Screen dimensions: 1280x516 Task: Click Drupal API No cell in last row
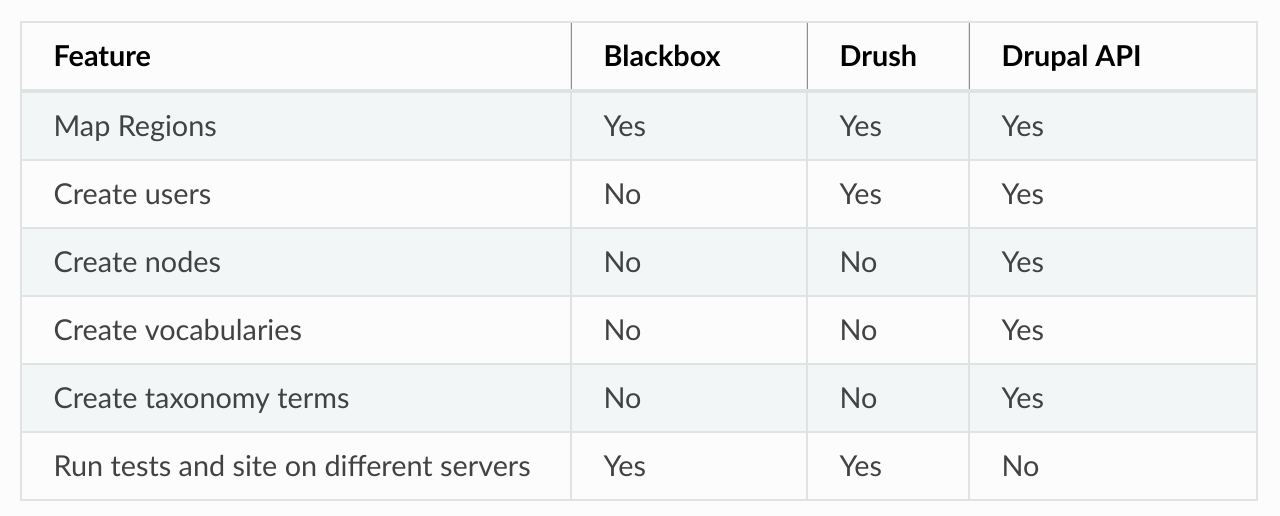[x=1020, y=466]
